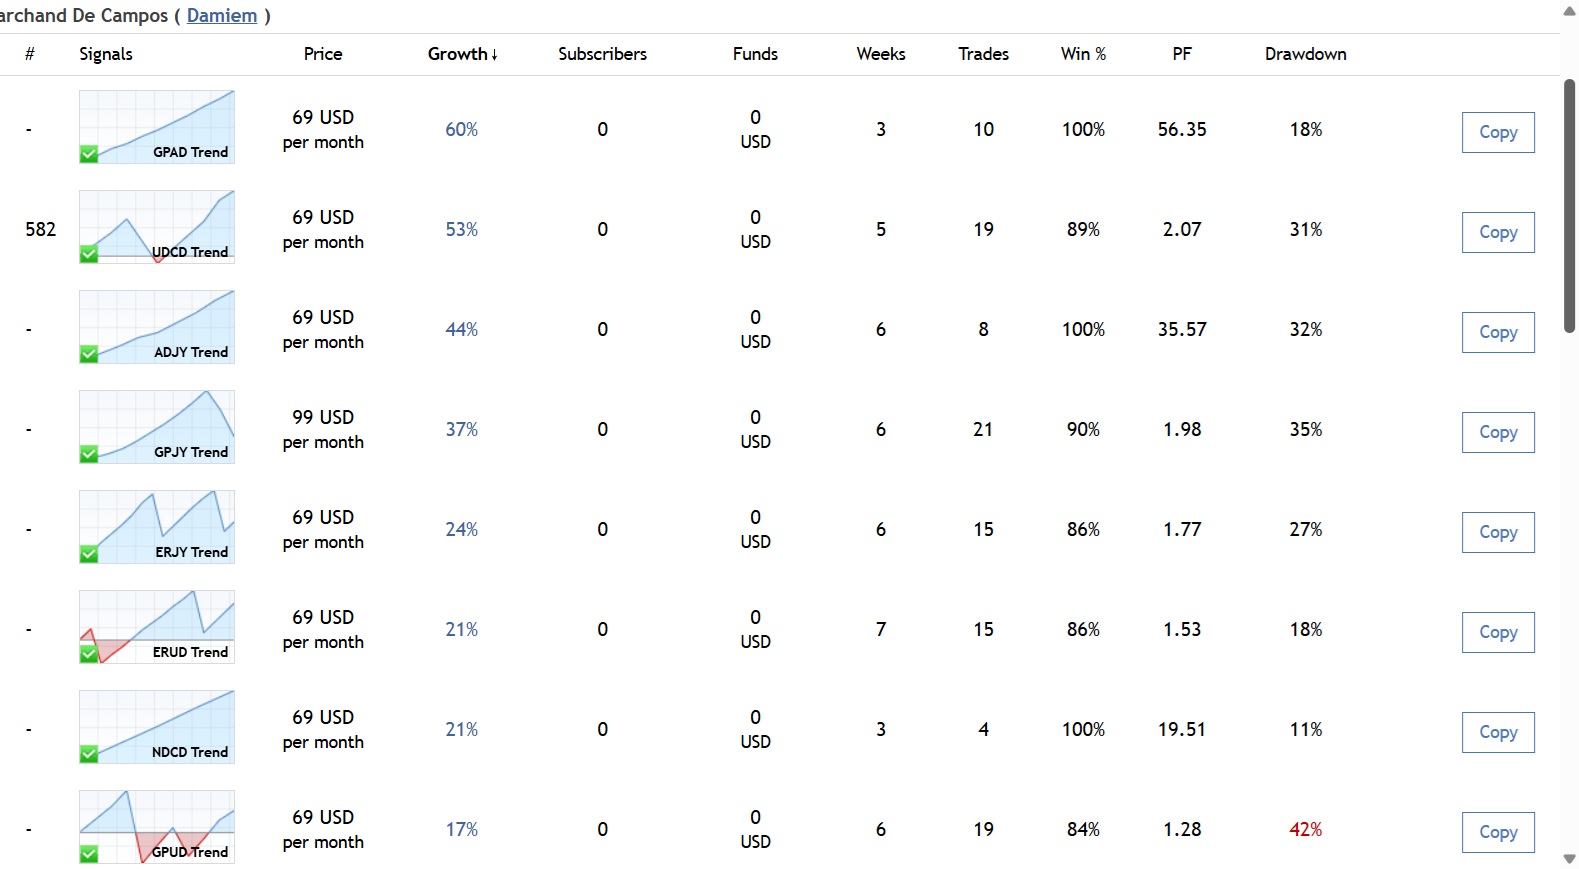This screenshot has width=1579, height=869.
Task: Sort the list by Subscribers header
Action: 602,54
